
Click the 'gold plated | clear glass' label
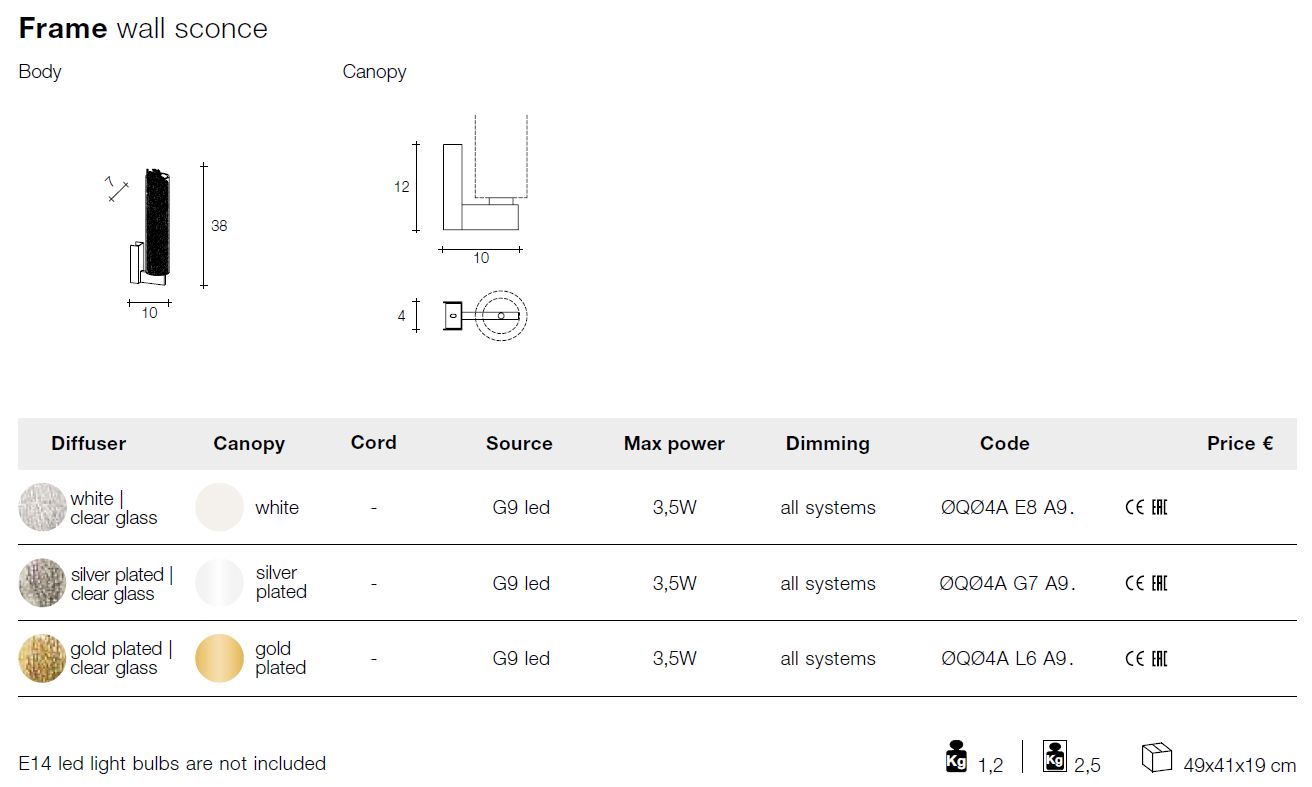point(122,658)
